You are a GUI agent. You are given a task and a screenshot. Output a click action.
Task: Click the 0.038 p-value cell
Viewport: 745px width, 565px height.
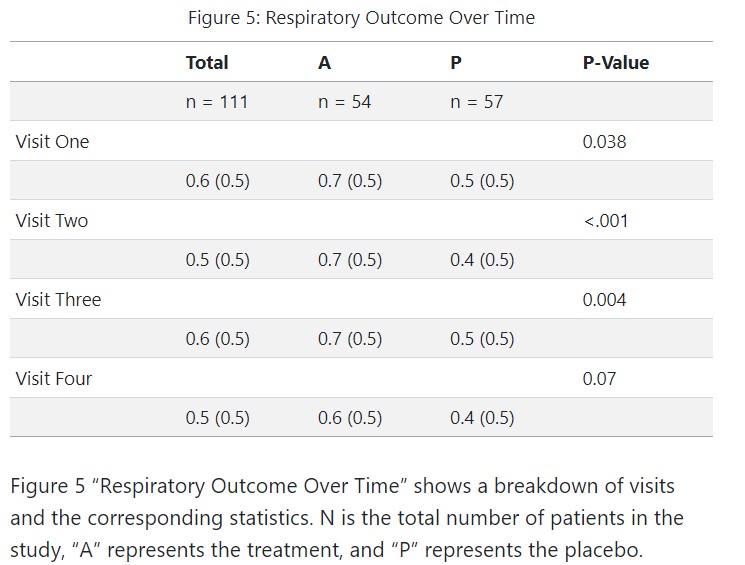[x=604, y=142]
